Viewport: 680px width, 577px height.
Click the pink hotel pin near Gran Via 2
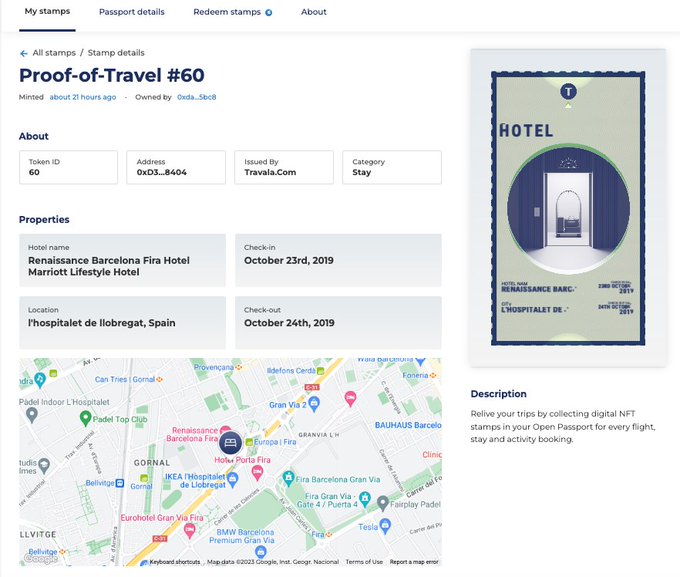(x=350, y=399)
